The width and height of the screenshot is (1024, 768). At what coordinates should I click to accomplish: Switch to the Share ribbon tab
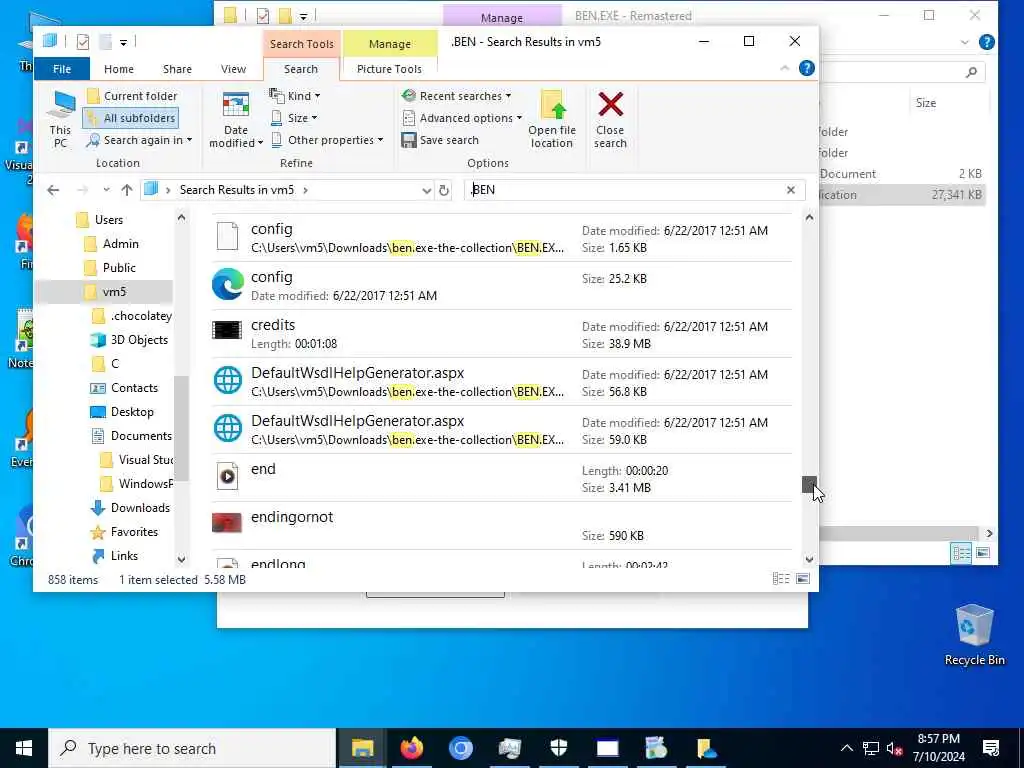178,69
